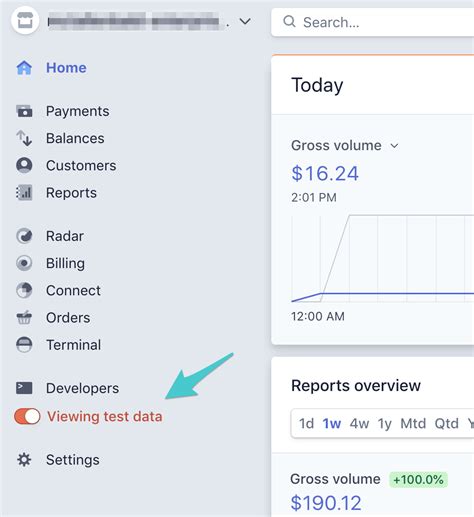This screenshot has width=474, height=517.
Task: Click the search magnifier icon
Action: [x=289, y=22]
